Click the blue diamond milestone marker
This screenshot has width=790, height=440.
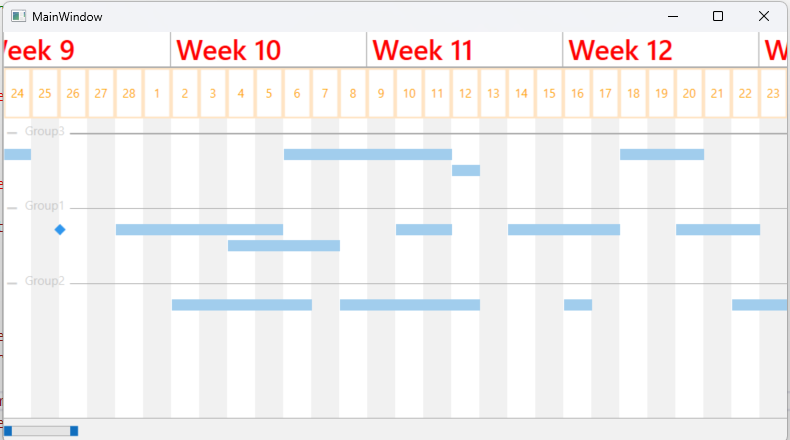click(60, 230)
